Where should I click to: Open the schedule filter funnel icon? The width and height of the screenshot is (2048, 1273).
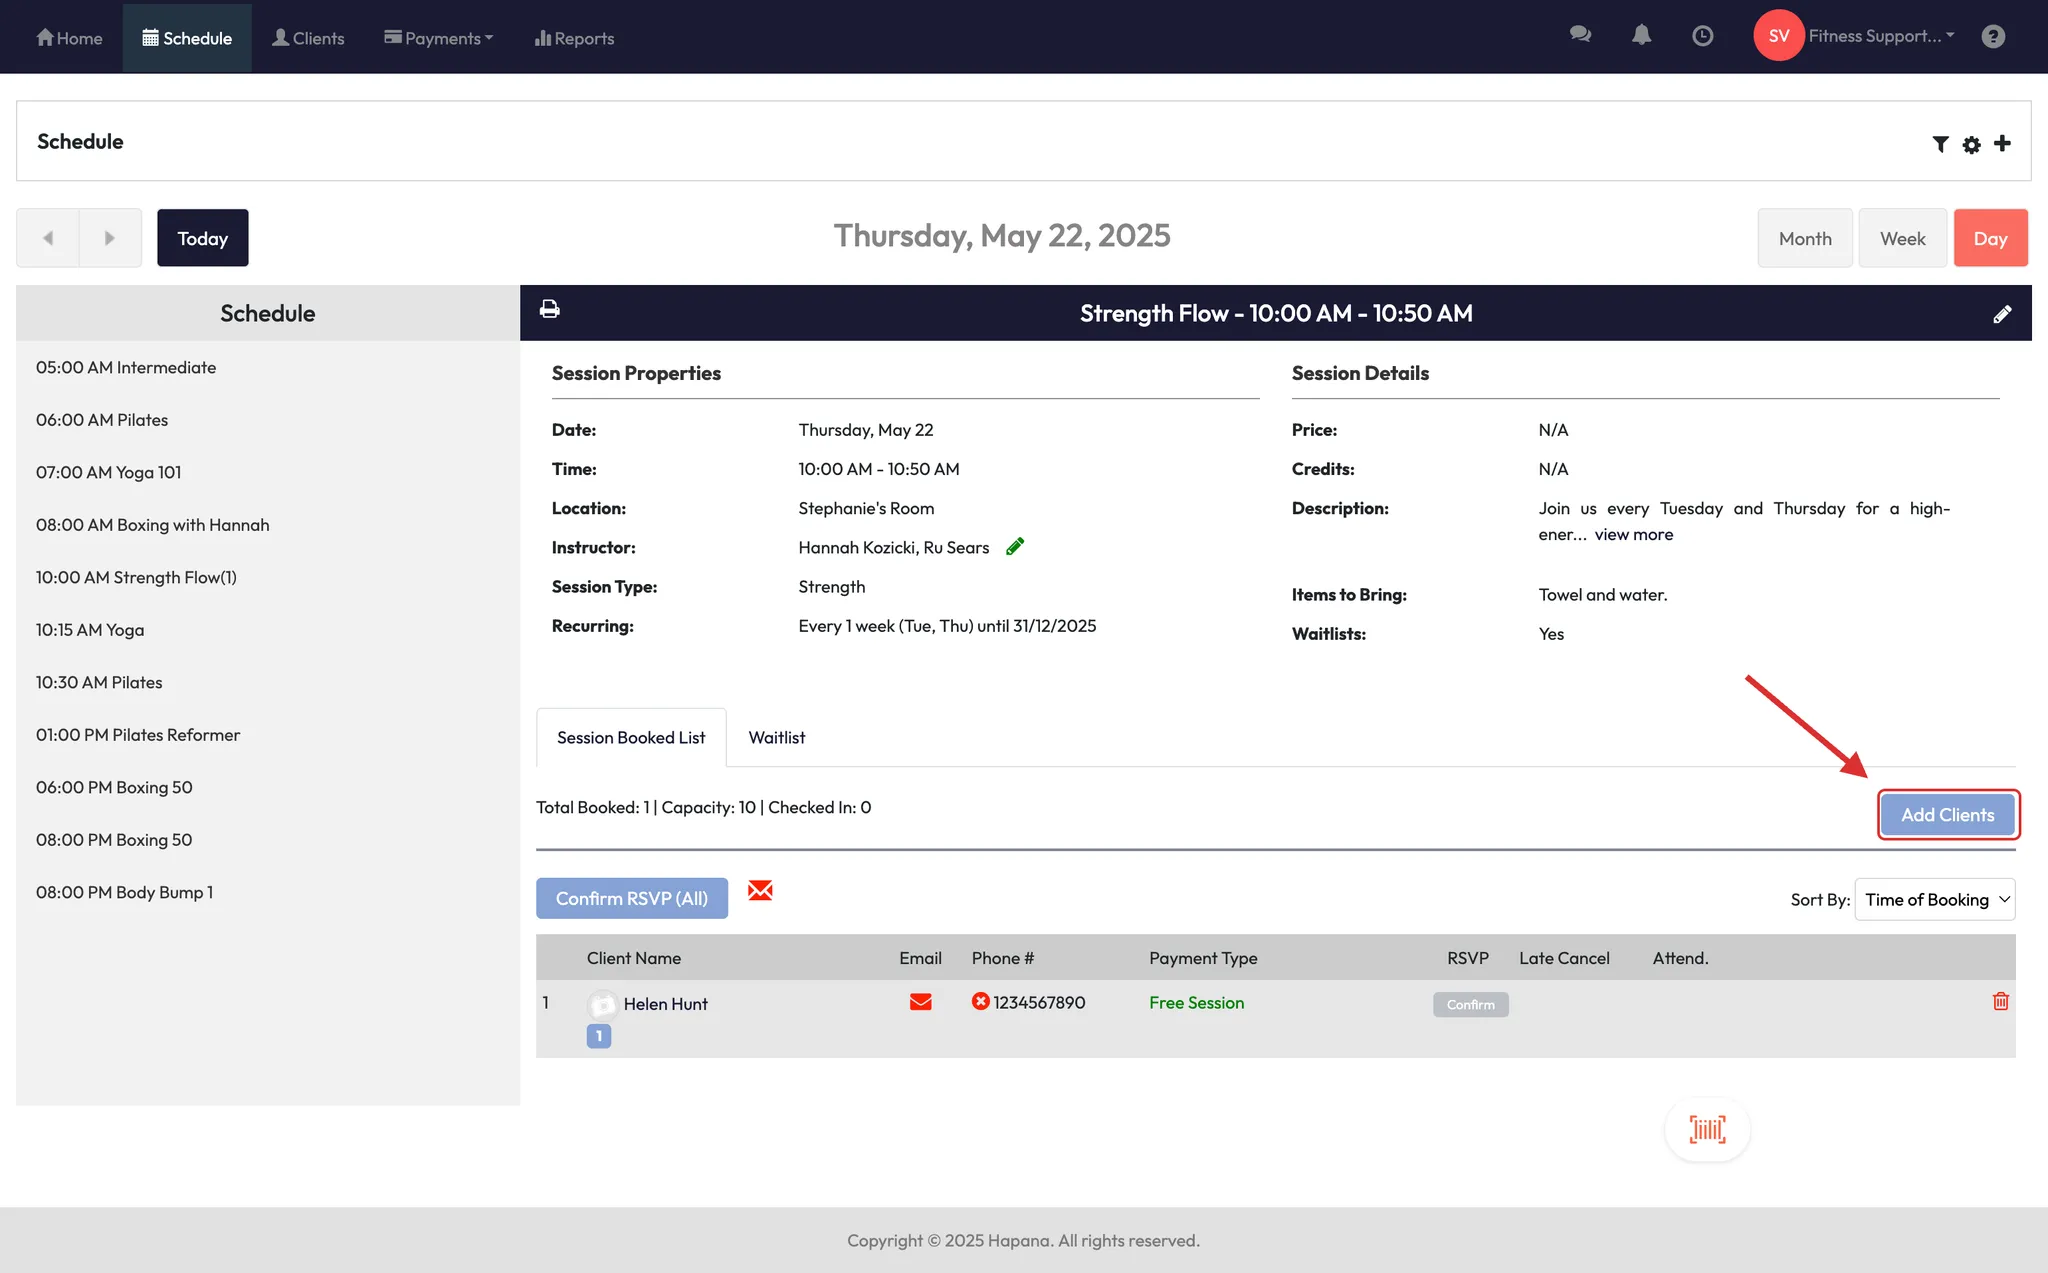[x=1940, y=144]
